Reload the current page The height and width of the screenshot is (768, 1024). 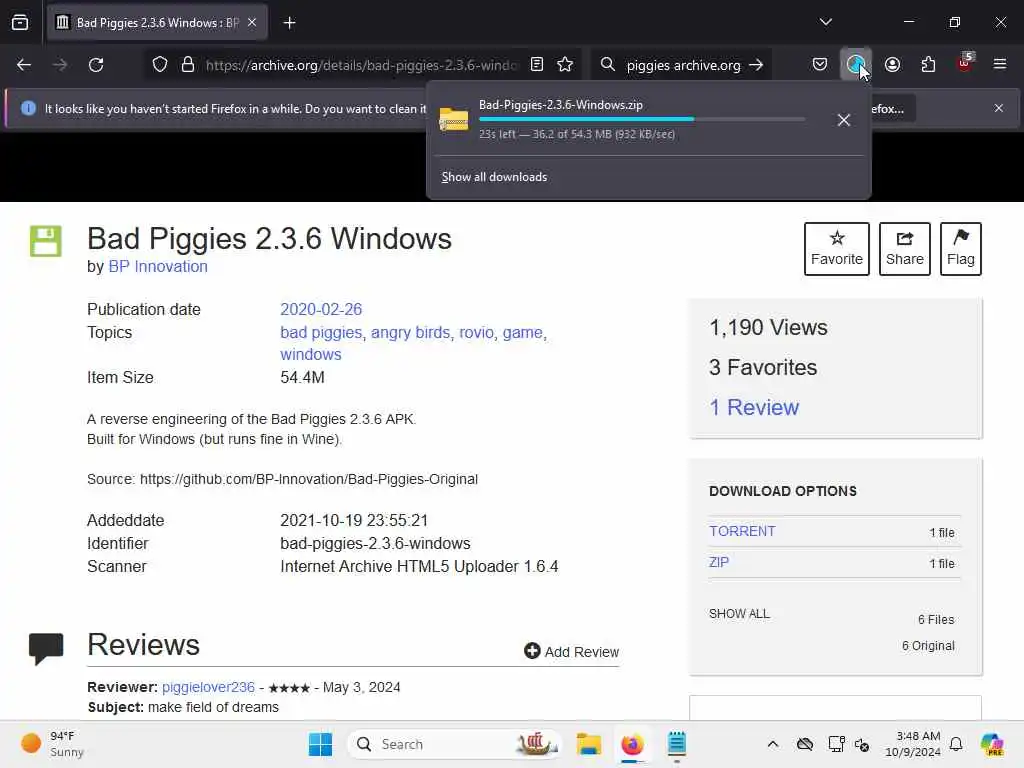96,65
